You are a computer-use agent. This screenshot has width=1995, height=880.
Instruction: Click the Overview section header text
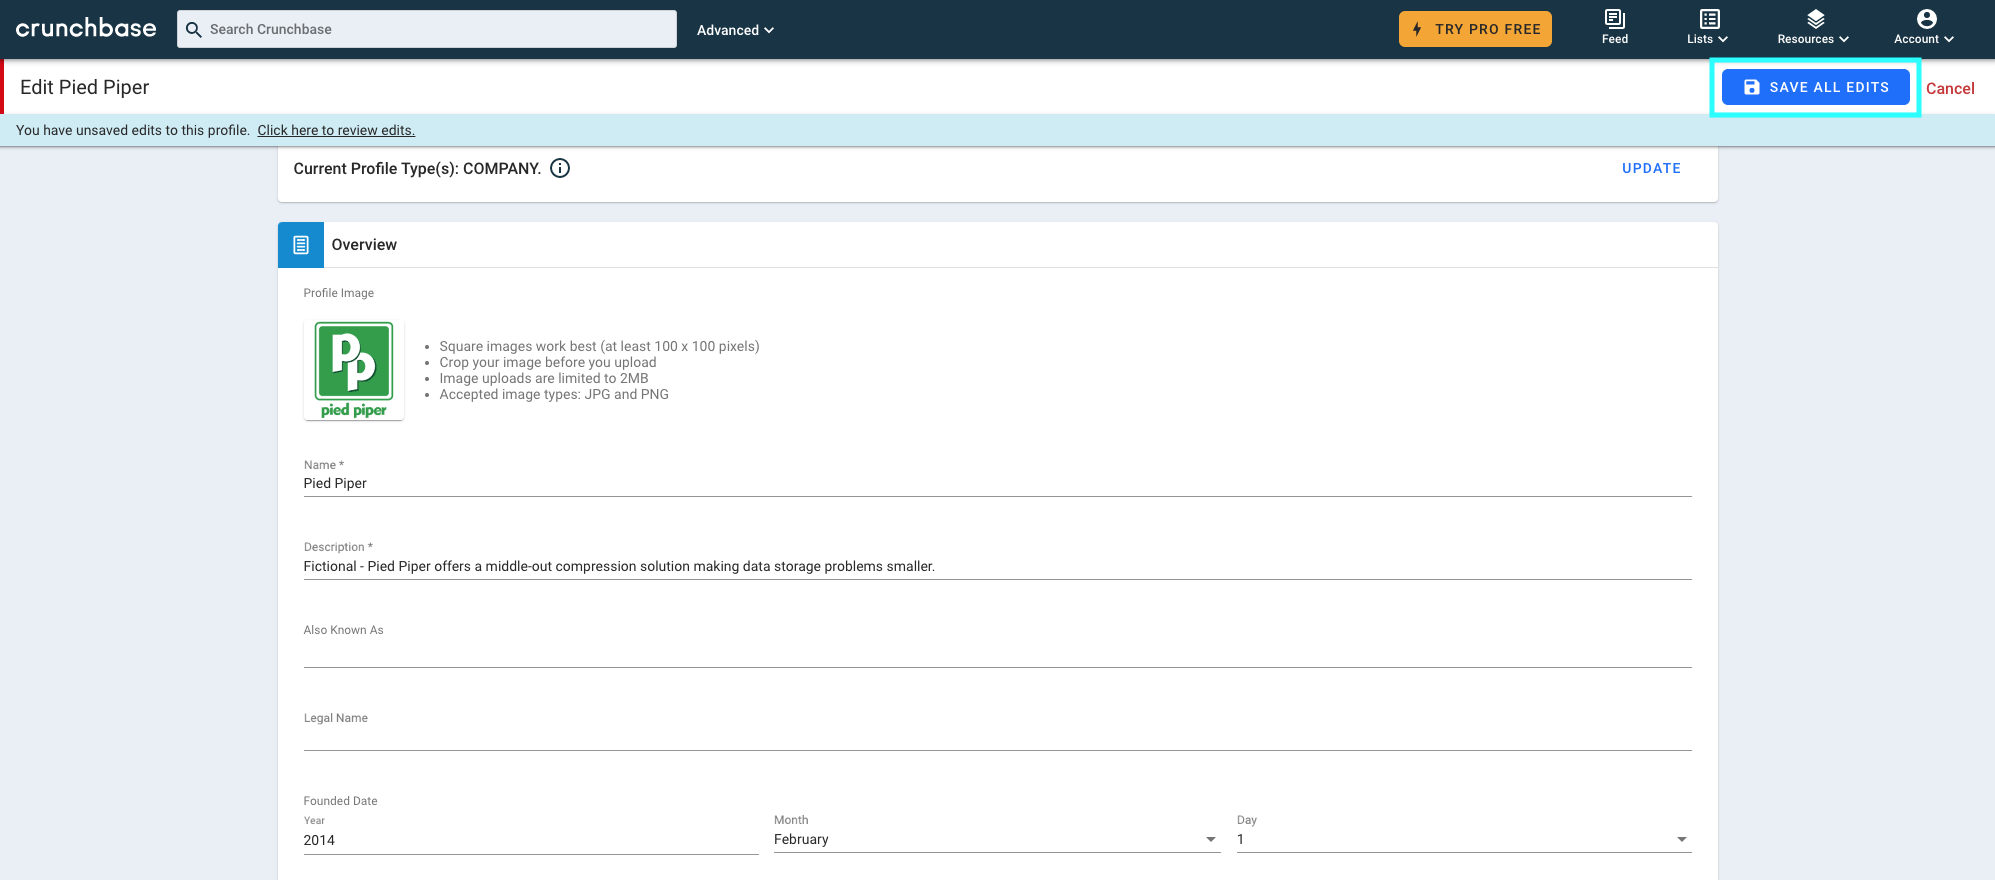(x=364, y=245)
